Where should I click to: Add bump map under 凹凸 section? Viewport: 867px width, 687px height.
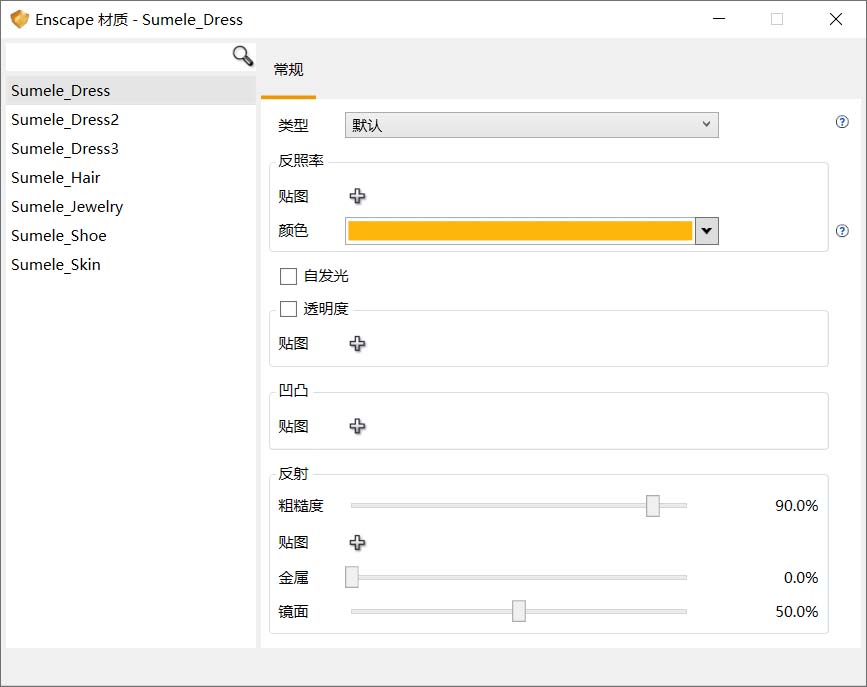357,426
